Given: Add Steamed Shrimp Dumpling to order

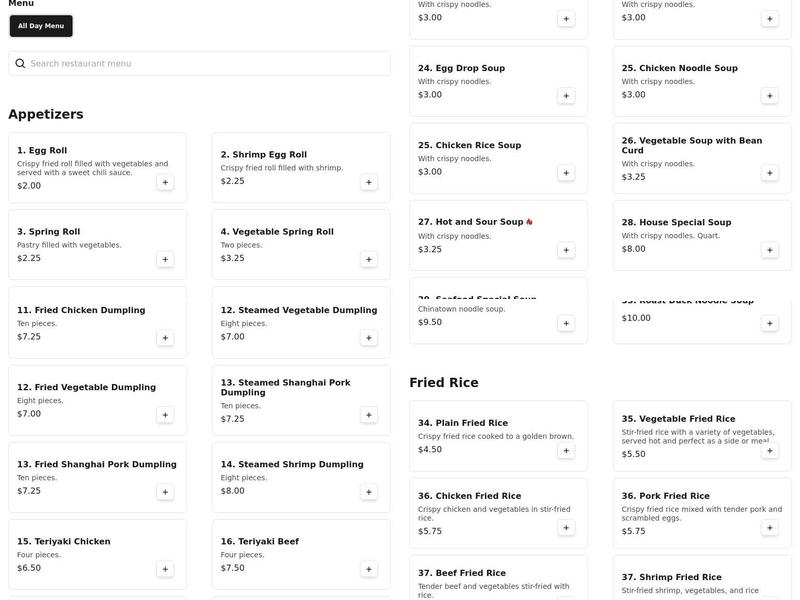Looking at the screenshot, I should [x=368, y=492].
